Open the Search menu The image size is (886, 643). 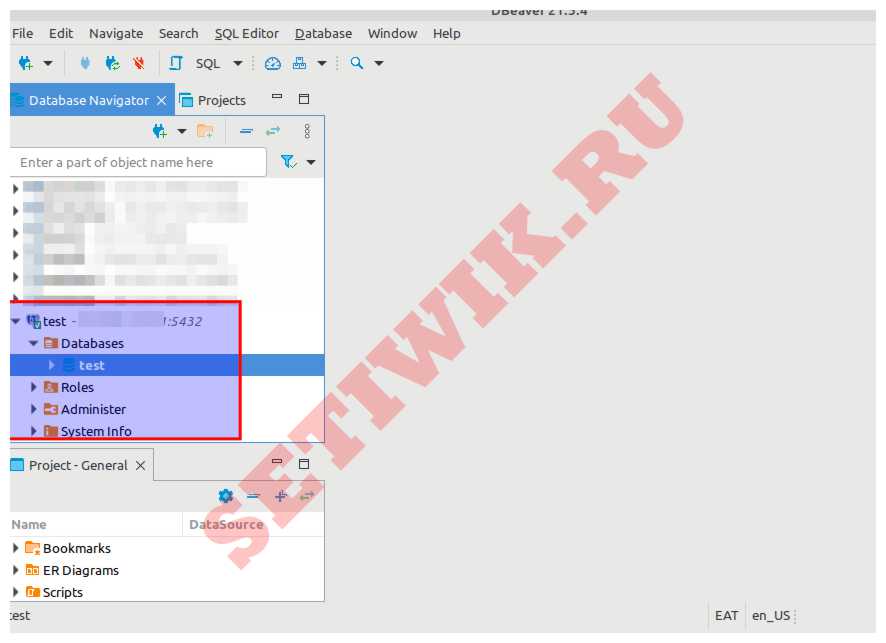pos(179,33)
